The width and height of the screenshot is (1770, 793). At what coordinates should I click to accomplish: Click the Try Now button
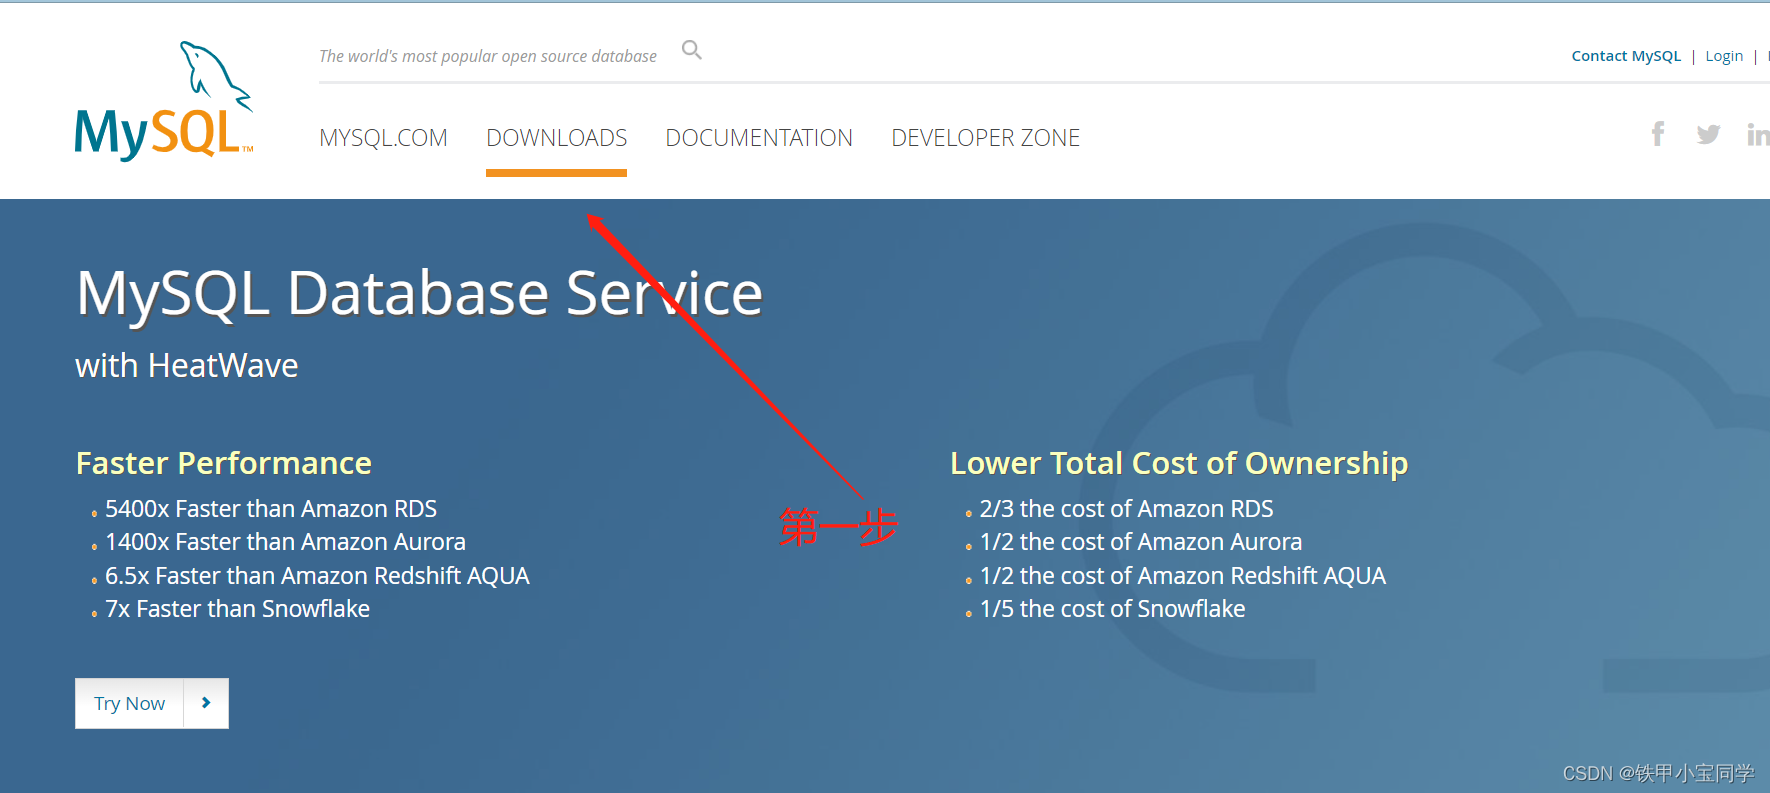[x=151, y=703]
